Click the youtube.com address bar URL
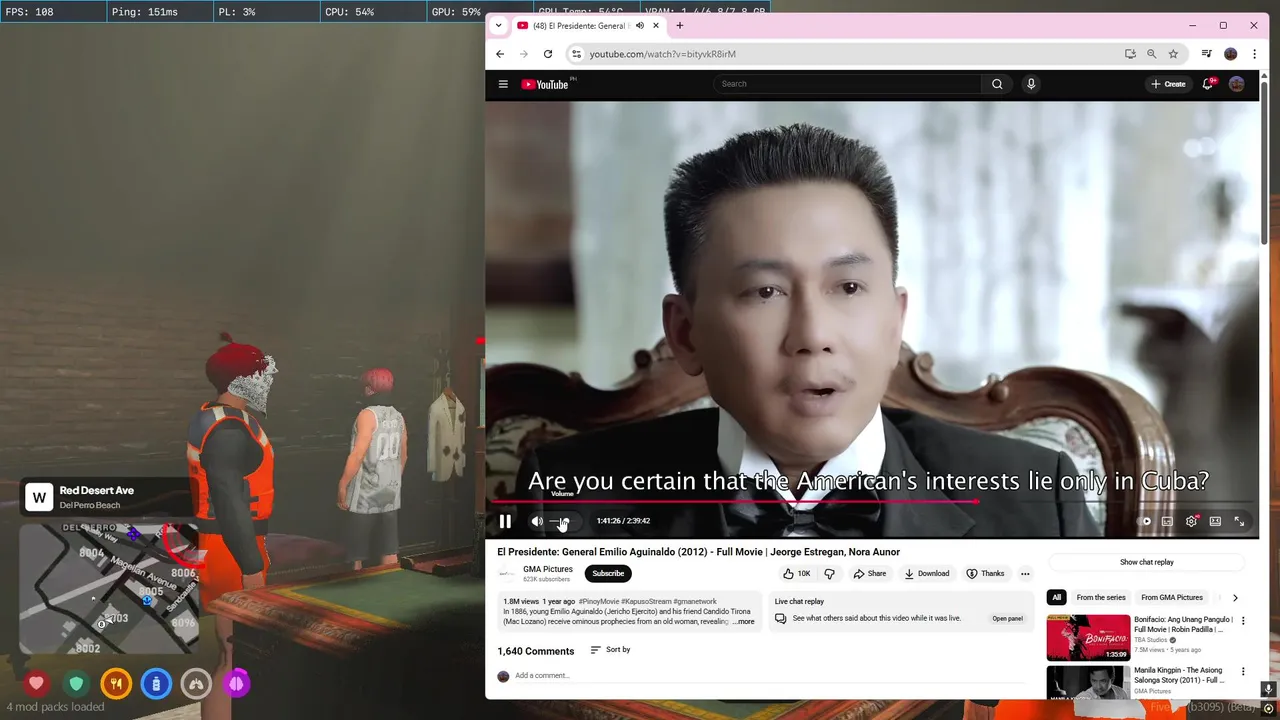The image size is (1280, 720). pos(662,54)
